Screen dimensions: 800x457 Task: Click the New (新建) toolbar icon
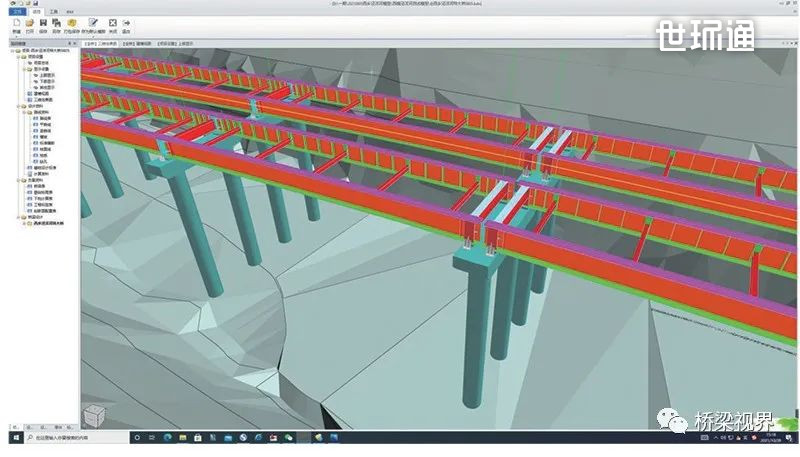pyautogui.click(x=16, y=24)
